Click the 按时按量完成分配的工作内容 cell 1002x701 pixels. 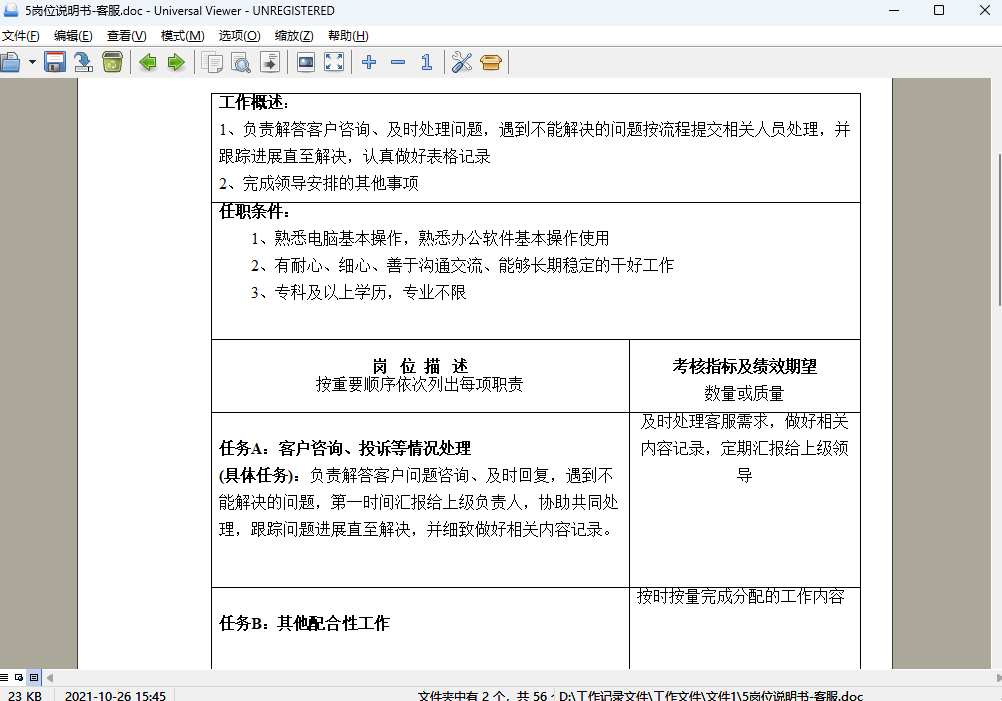741,596
